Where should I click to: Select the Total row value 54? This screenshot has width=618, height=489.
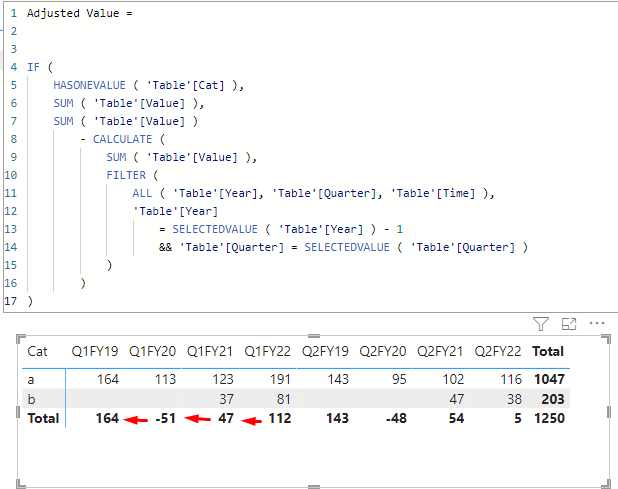pyautogui.click(x=456, y=418)
